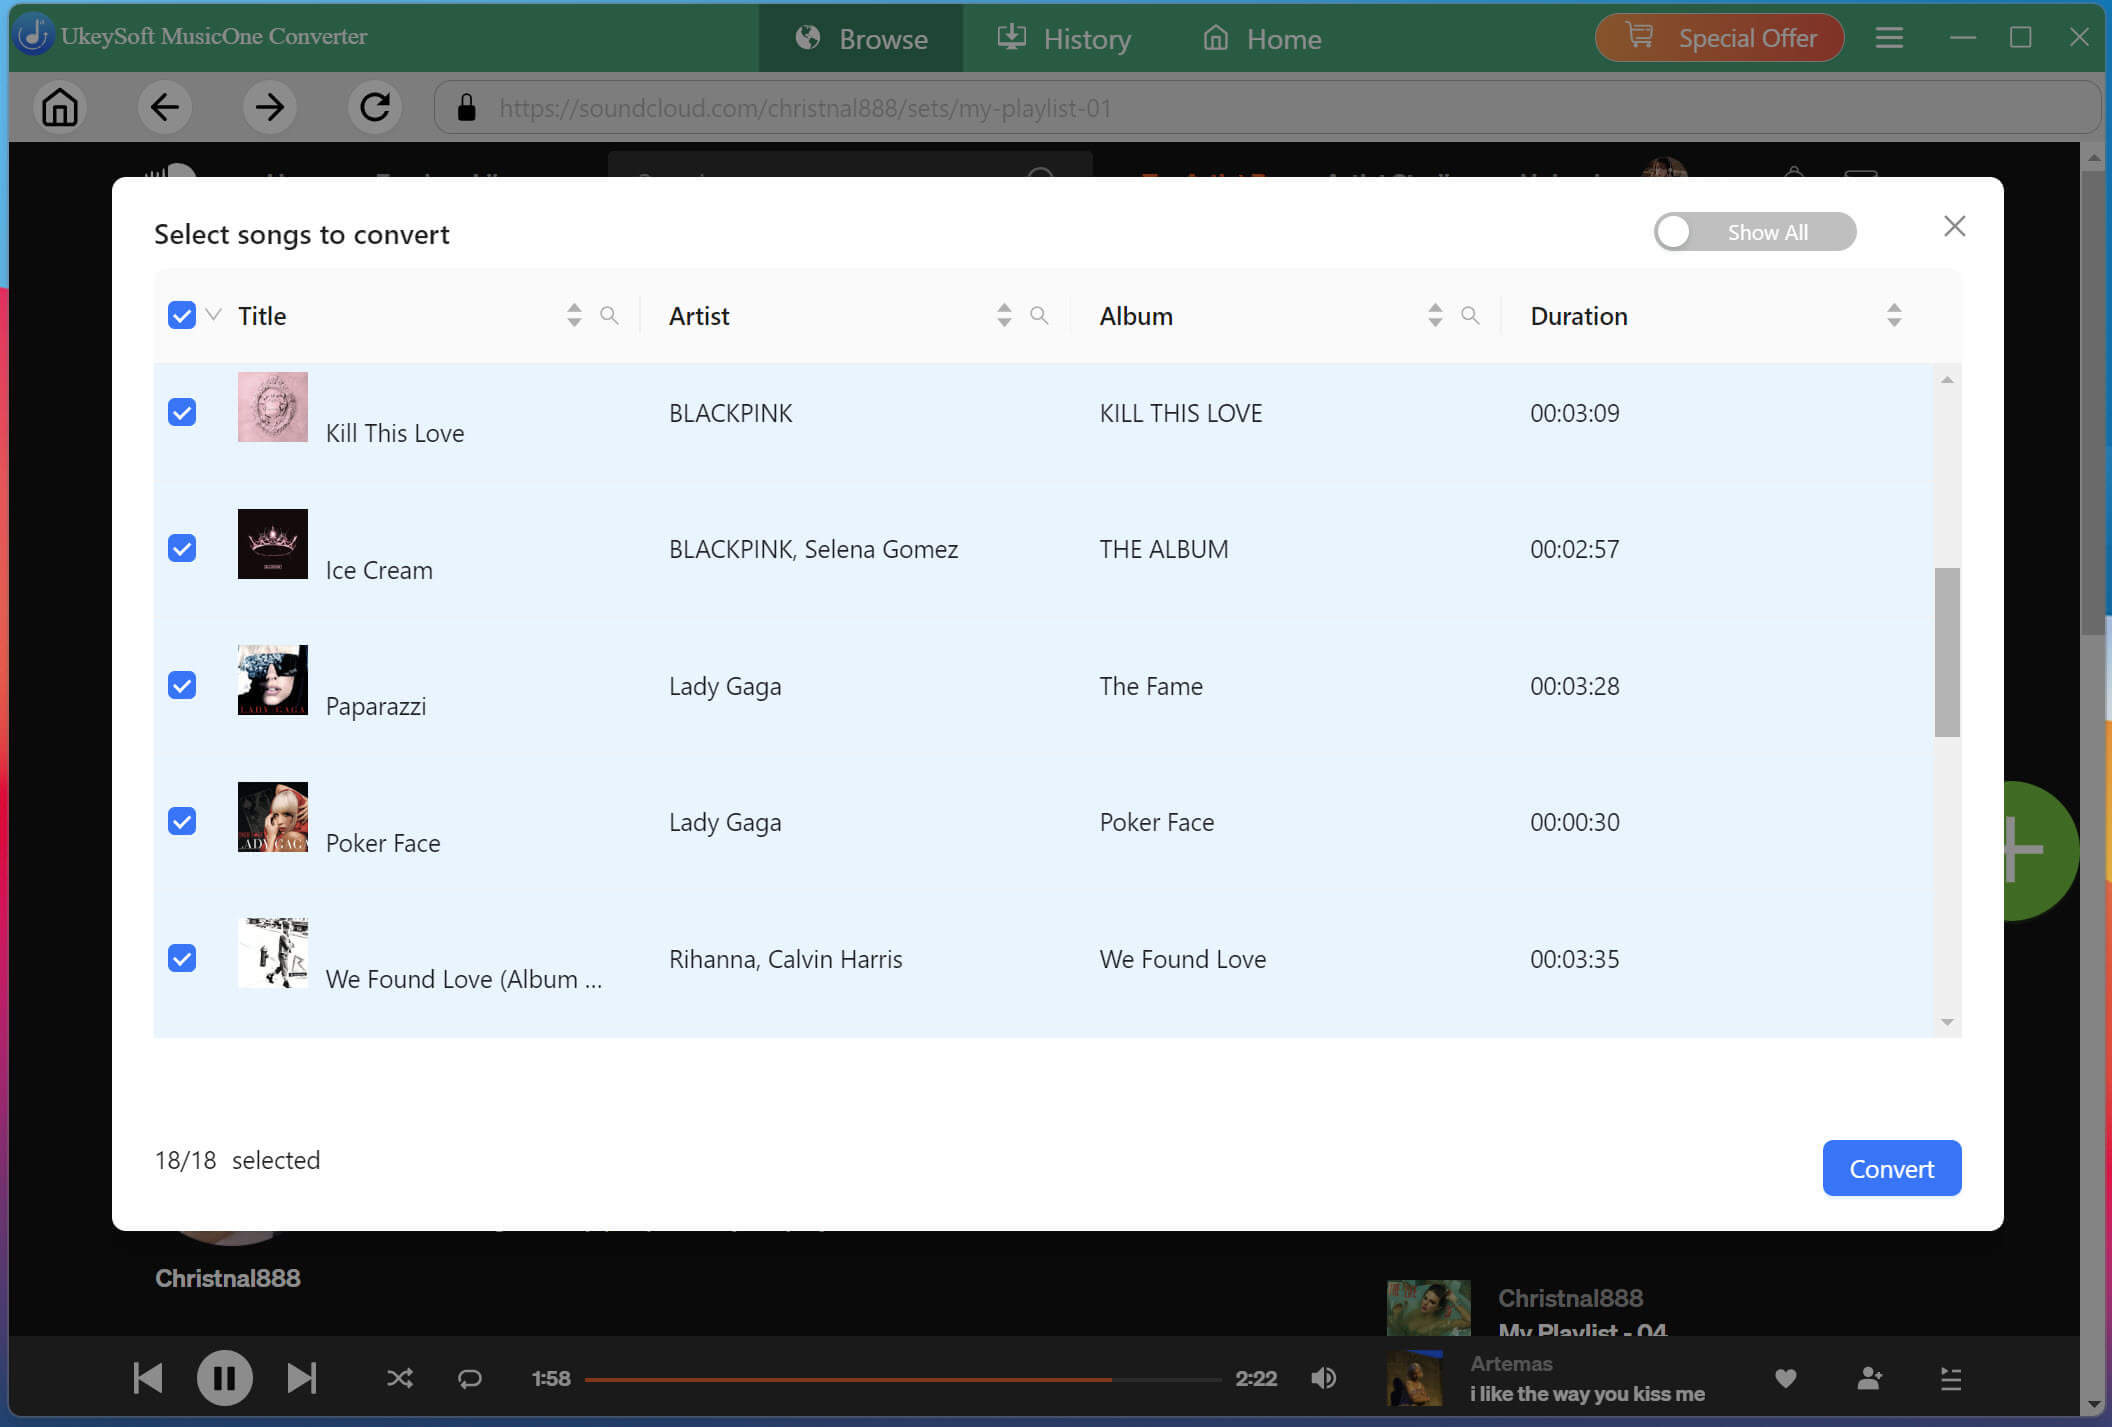The image size is (2112, 1427).
Task: Pause the currently playing song
Action: (x=225, y=1378)
